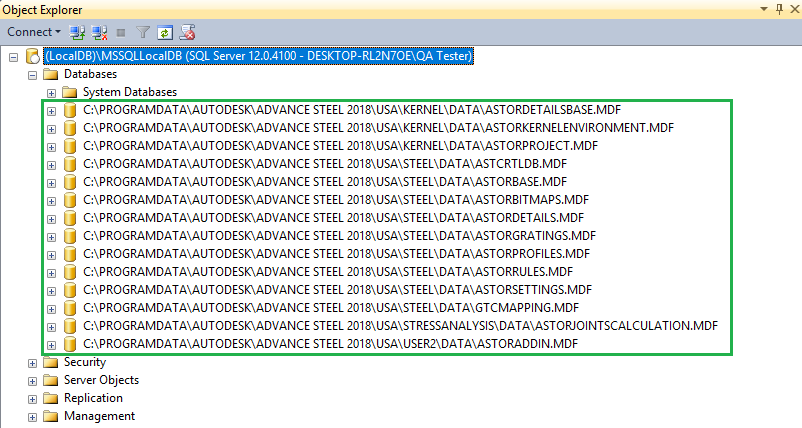Select the ASTORDETAILSBASE.MDF database

pyautogui.click(x=352, y=110)
